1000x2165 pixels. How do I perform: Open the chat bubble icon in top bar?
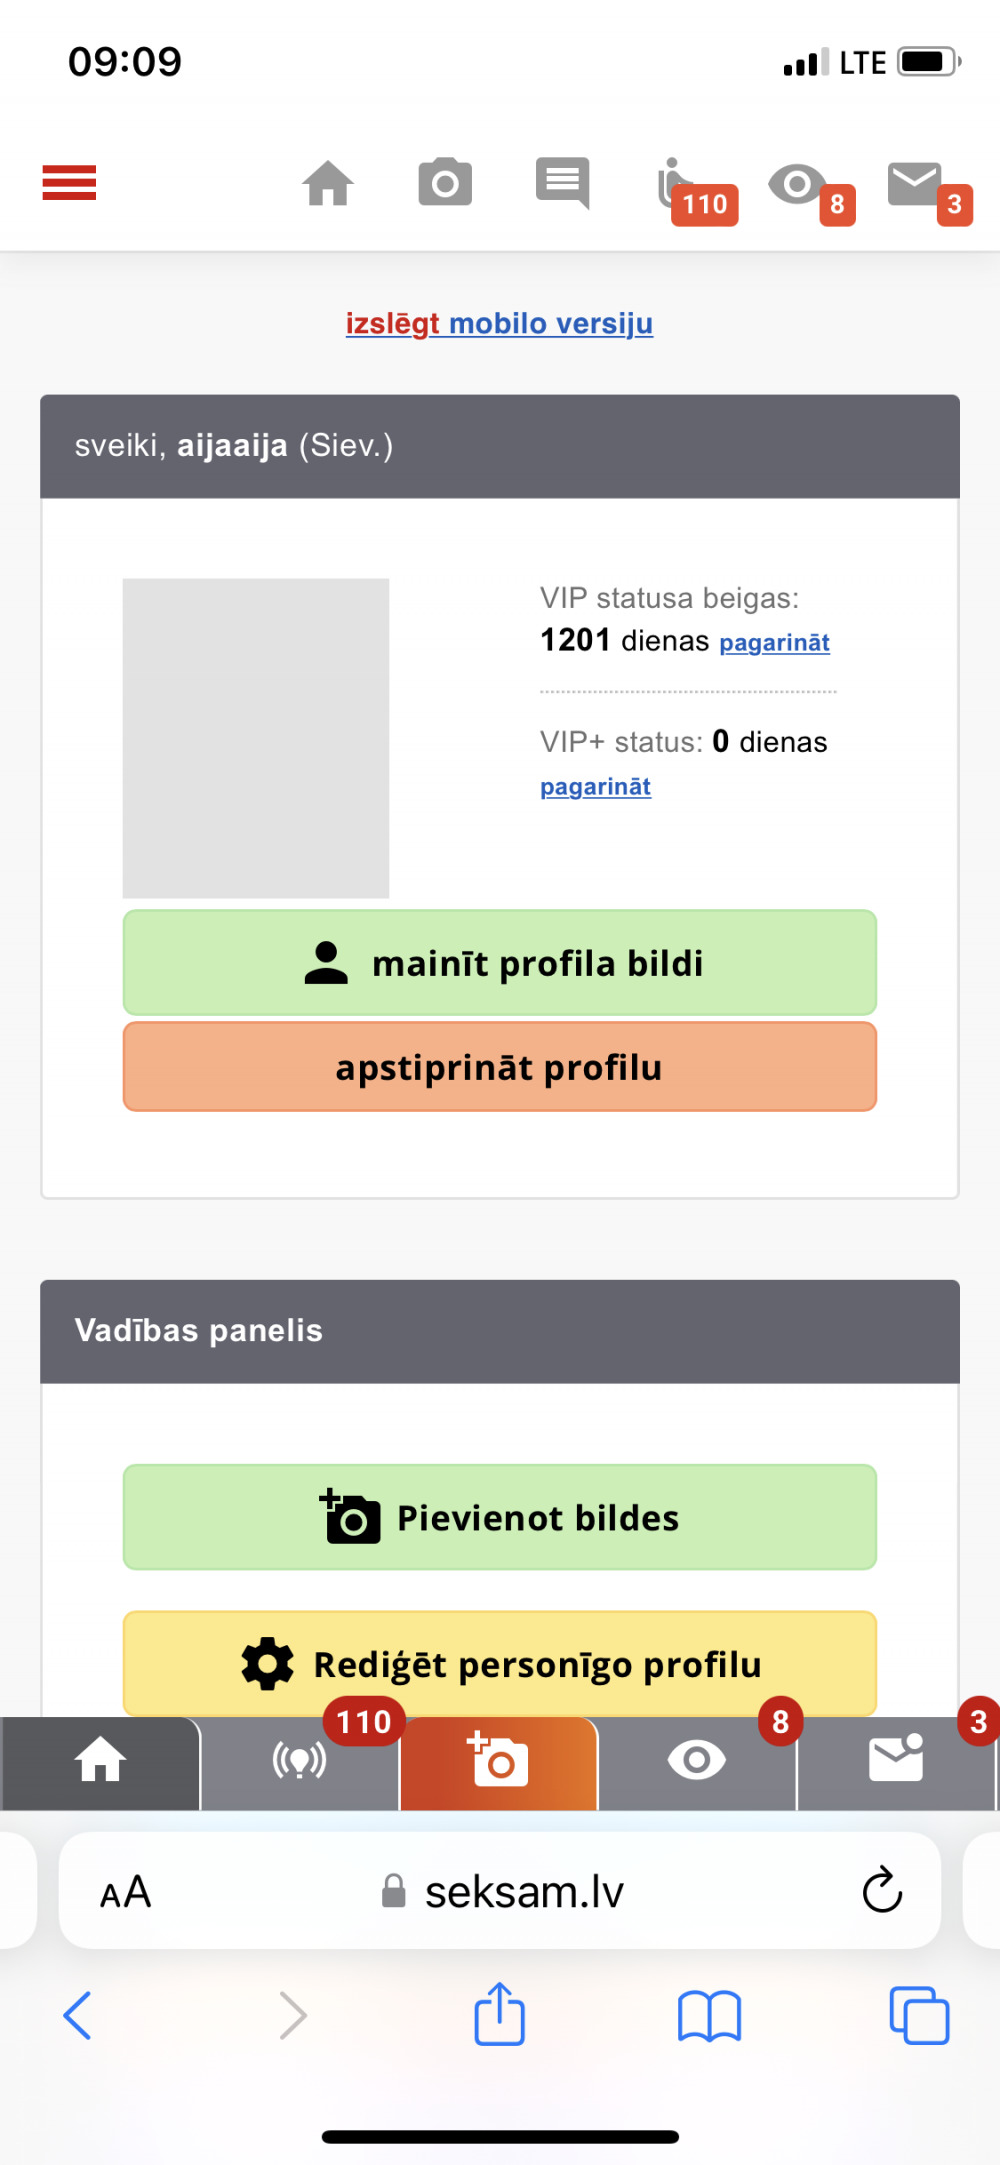tap(562, 183)
